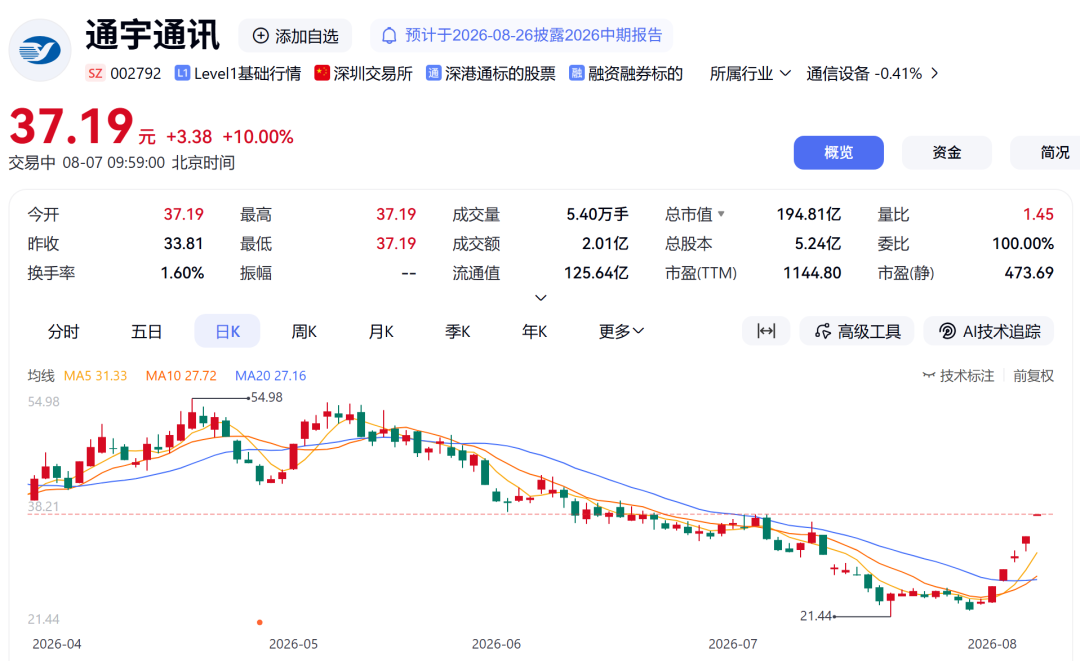Image resolution: width=1080 pixels, height=661 pixels.
Task: Click the chart width fit icon
Action: pos(766,331)
